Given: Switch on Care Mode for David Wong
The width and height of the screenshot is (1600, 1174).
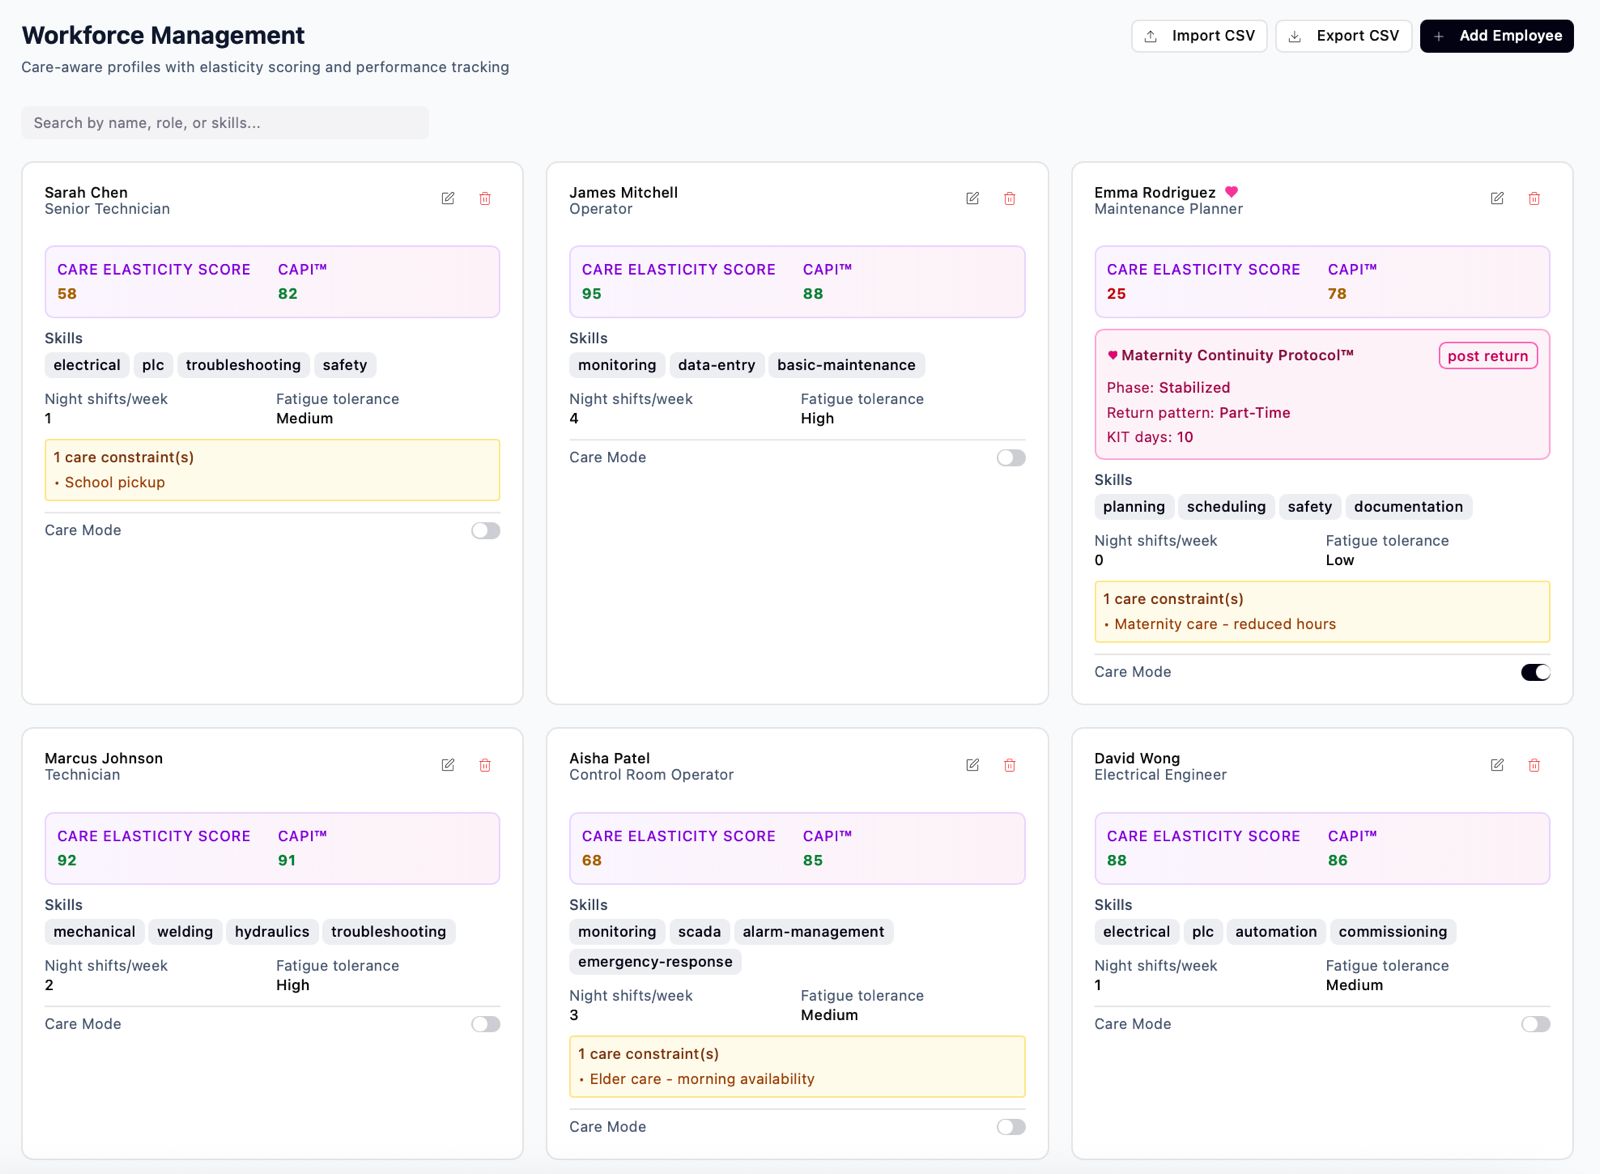Looking at the screenshot, I should point(1535,1024).
